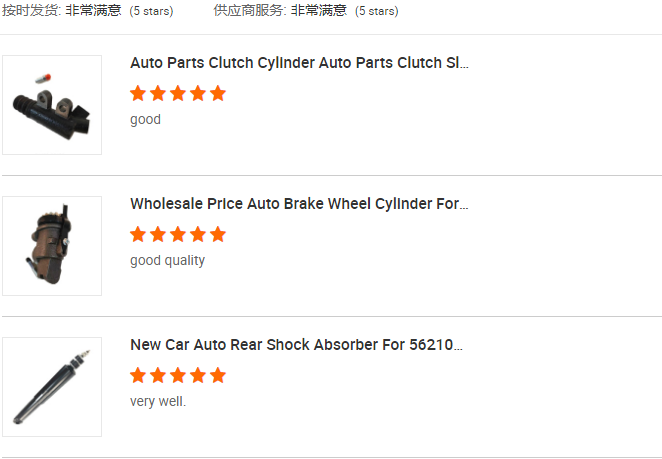Click fifth star of Shock Absorber rating
The image size is (662, 459).
pos(218,376)
